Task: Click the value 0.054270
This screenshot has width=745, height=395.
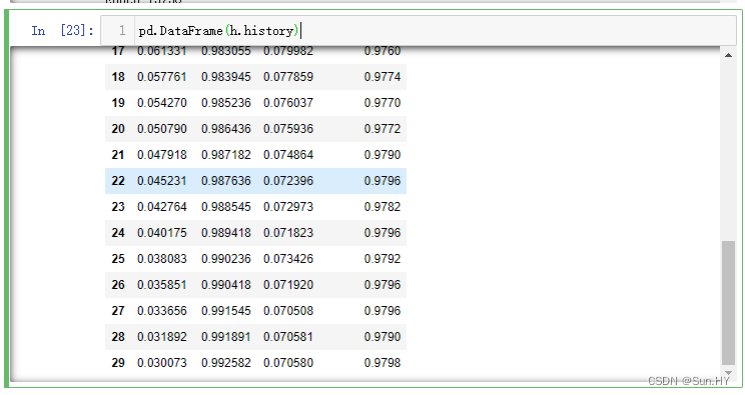Action: tap(162, 103)
